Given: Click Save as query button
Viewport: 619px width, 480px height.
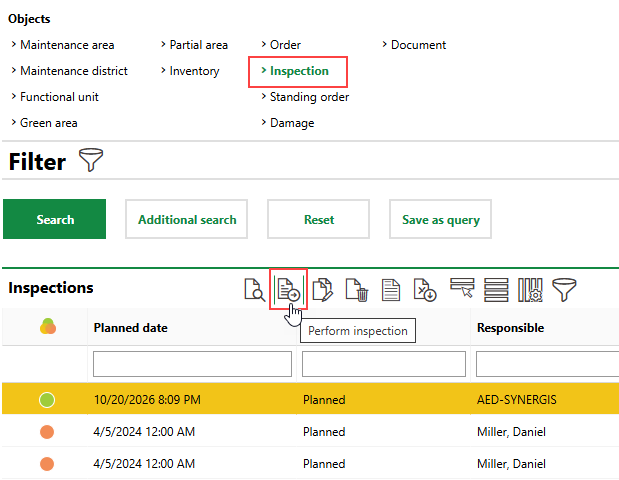Looking at the screenshot, I should (x=440, y=219).
